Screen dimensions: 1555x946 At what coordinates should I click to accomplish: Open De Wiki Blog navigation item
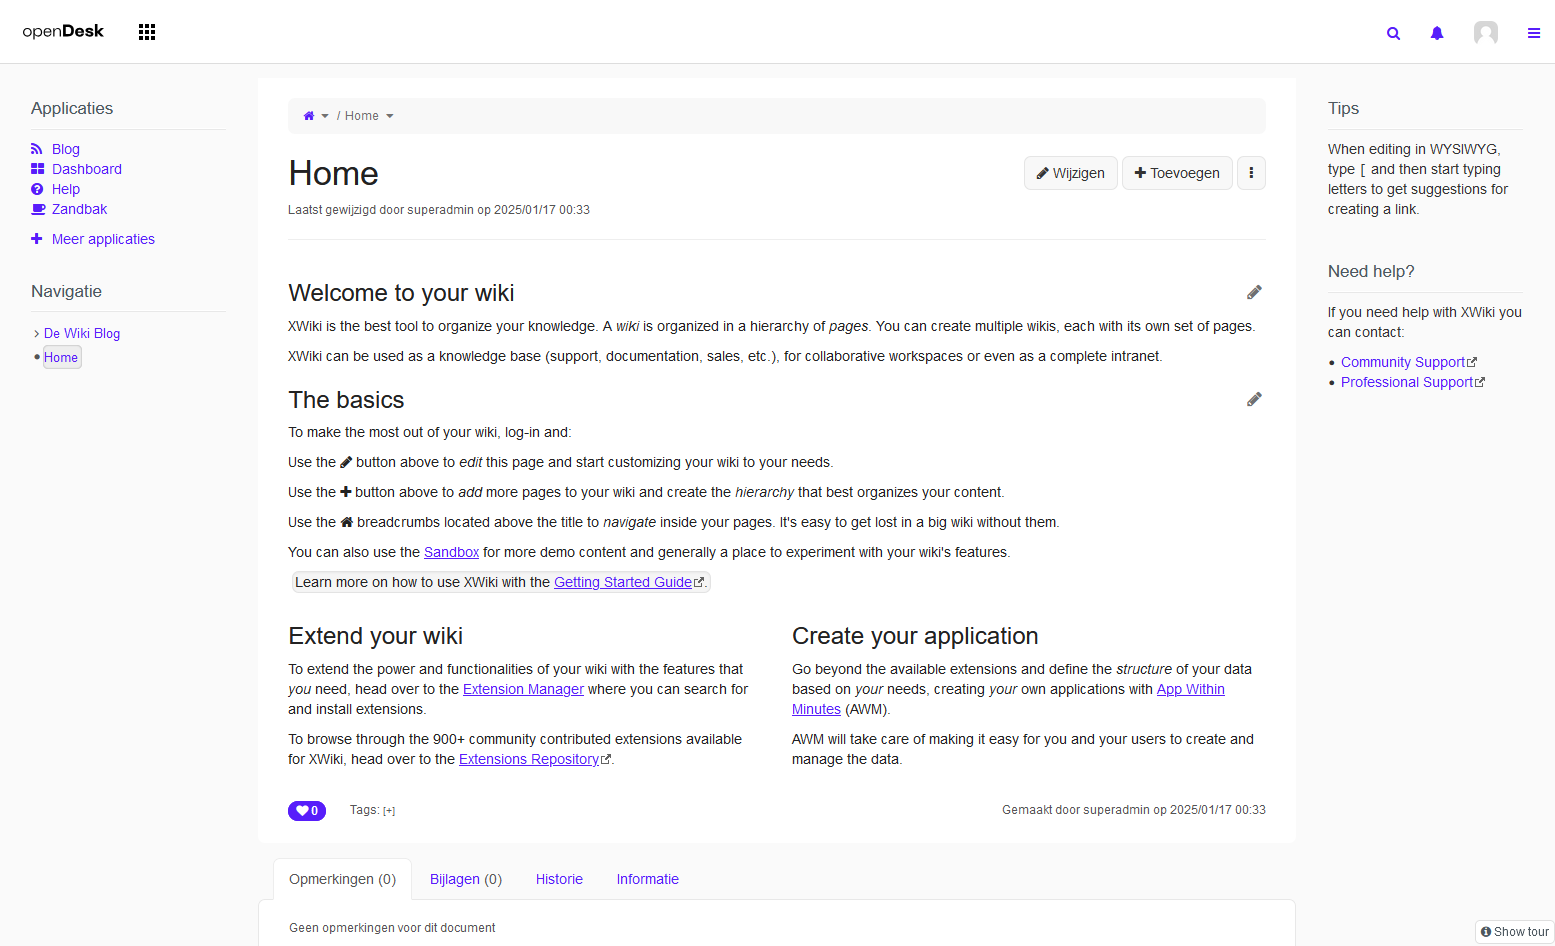click(x=82, y=333)
